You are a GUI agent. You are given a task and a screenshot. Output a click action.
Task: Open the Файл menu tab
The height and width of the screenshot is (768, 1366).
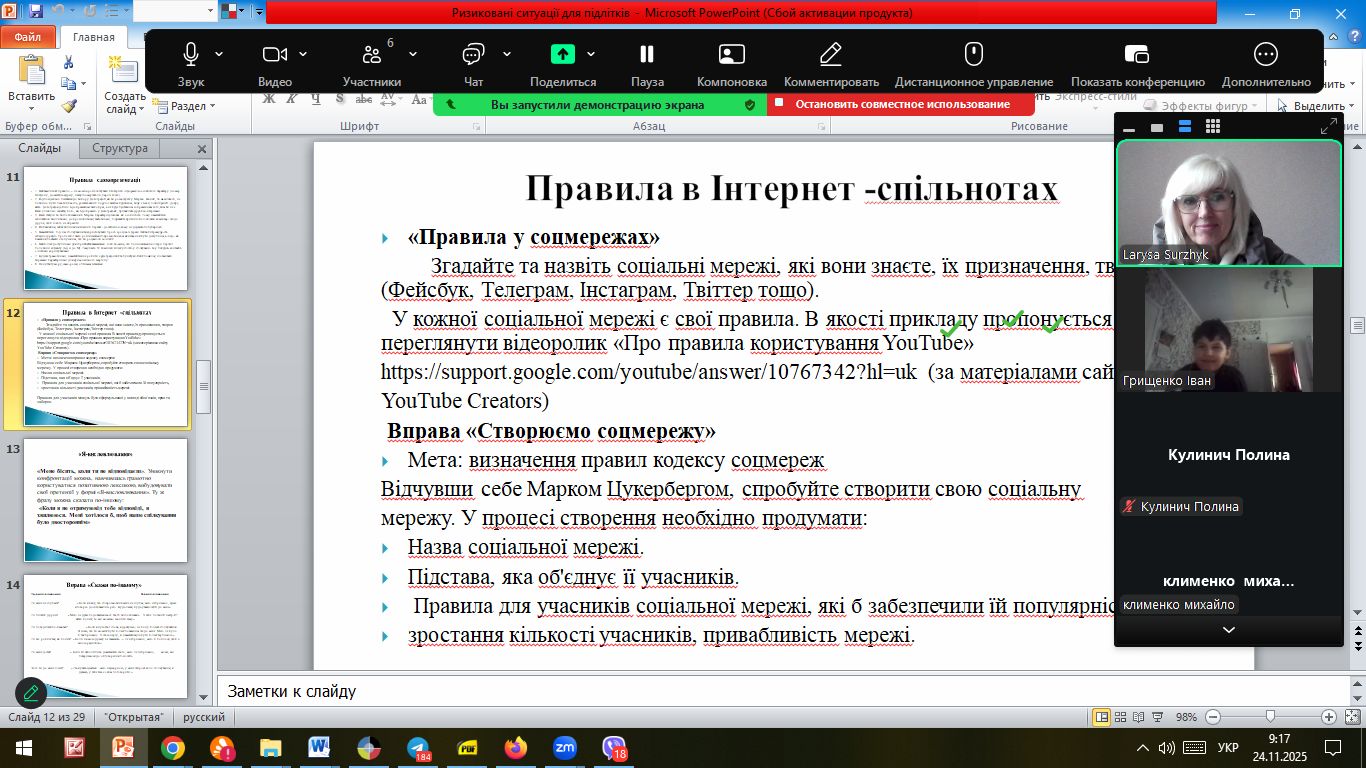[x=28, y=37]
